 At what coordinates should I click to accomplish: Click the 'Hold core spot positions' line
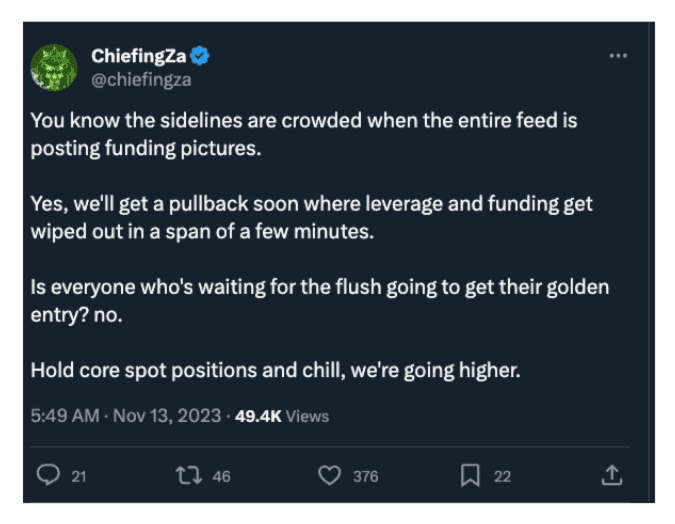(275, 370)
